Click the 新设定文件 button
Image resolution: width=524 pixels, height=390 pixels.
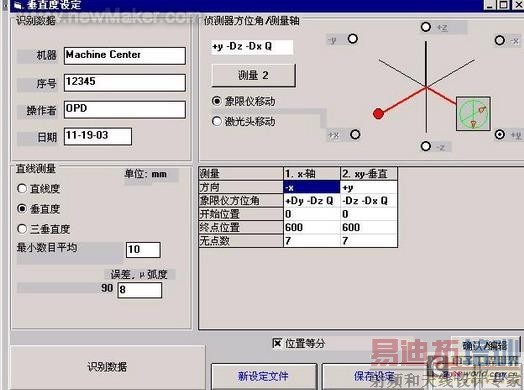[264, 377]
